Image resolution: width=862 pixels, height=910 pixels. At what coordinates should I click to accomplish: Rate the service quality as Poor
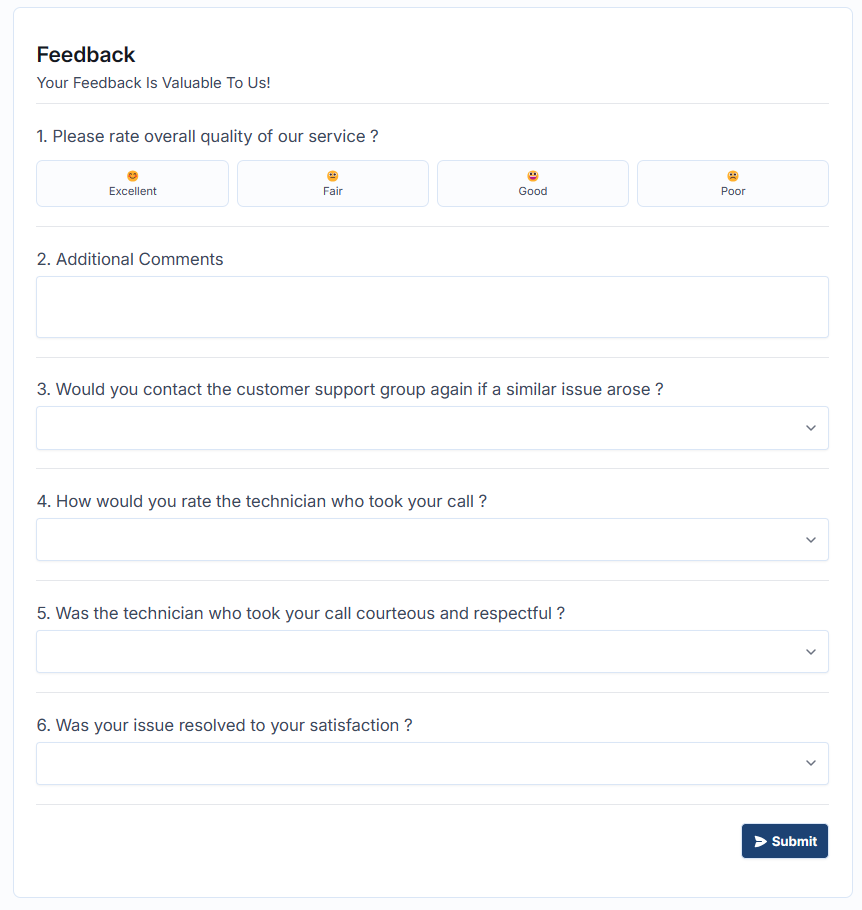point(733,184)
